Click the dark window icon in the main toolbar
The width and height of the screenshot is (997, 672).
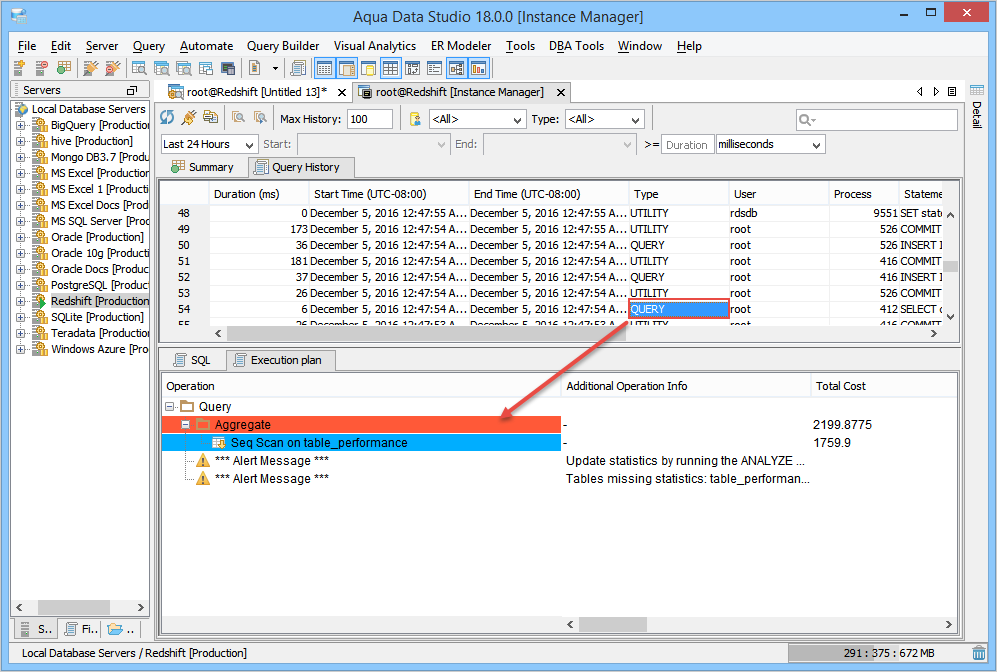pos(228,68)
